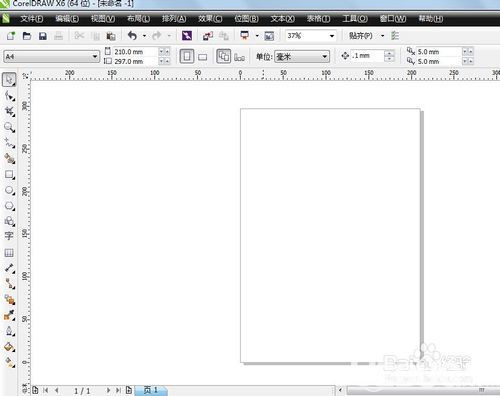Create a new document

(11, 36)
